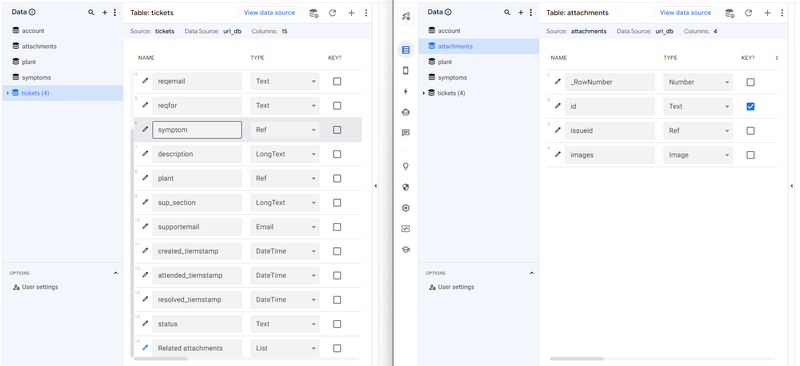Edit the reqemail column pencil icon
This screenshot has height=366, width=800.
point(145,81)
